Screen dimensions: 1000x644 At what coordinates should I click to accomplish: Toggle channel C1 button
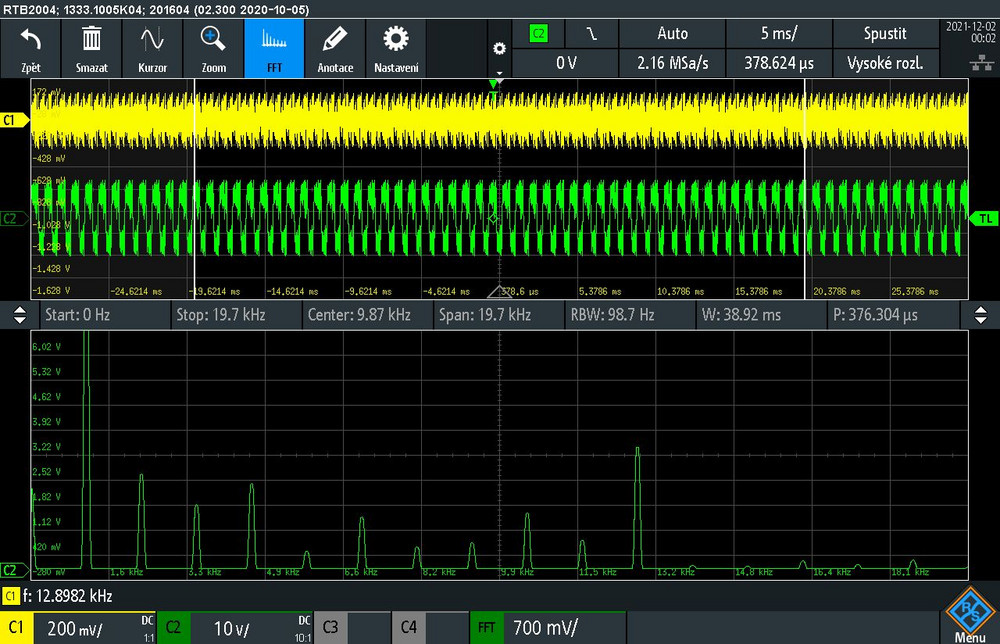17,628
